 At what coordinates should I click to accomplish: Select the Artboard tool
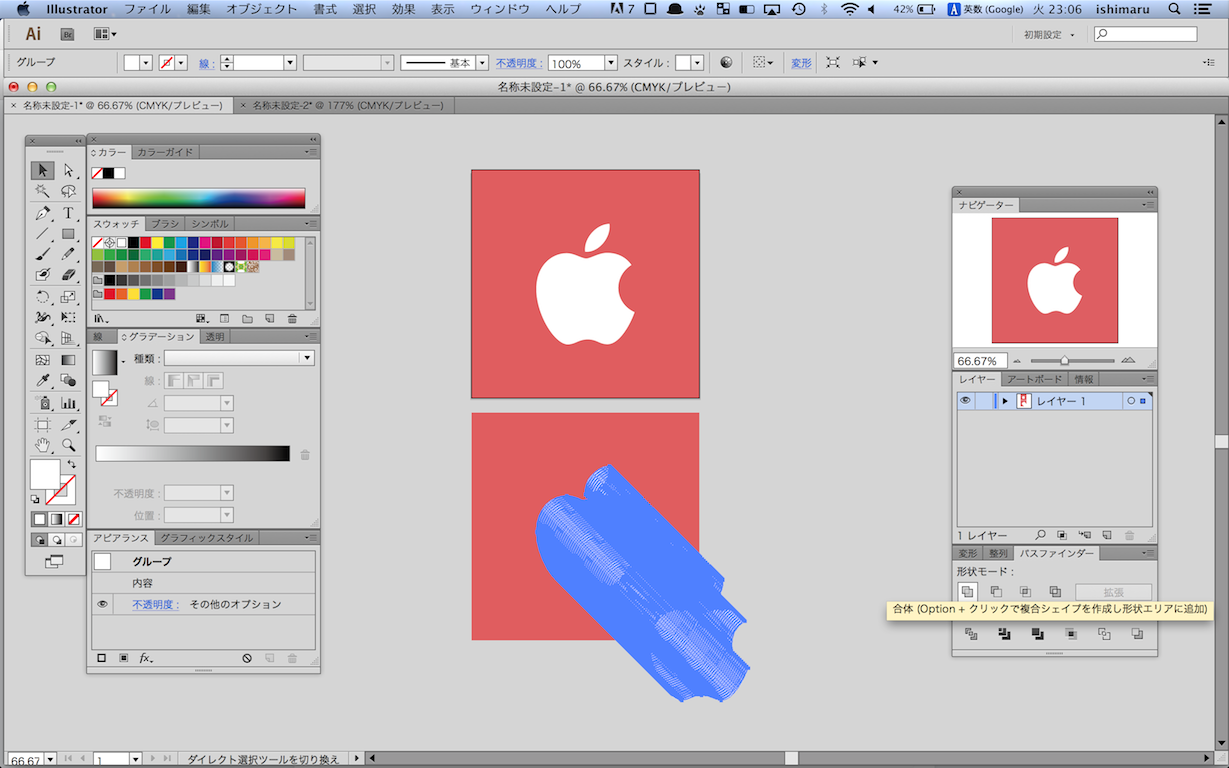(43, 425)
